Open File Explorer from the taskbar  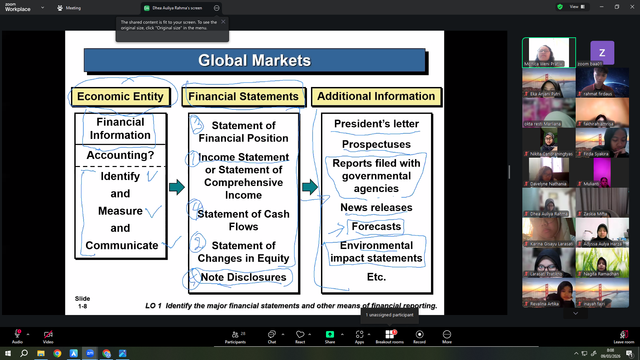41,353
